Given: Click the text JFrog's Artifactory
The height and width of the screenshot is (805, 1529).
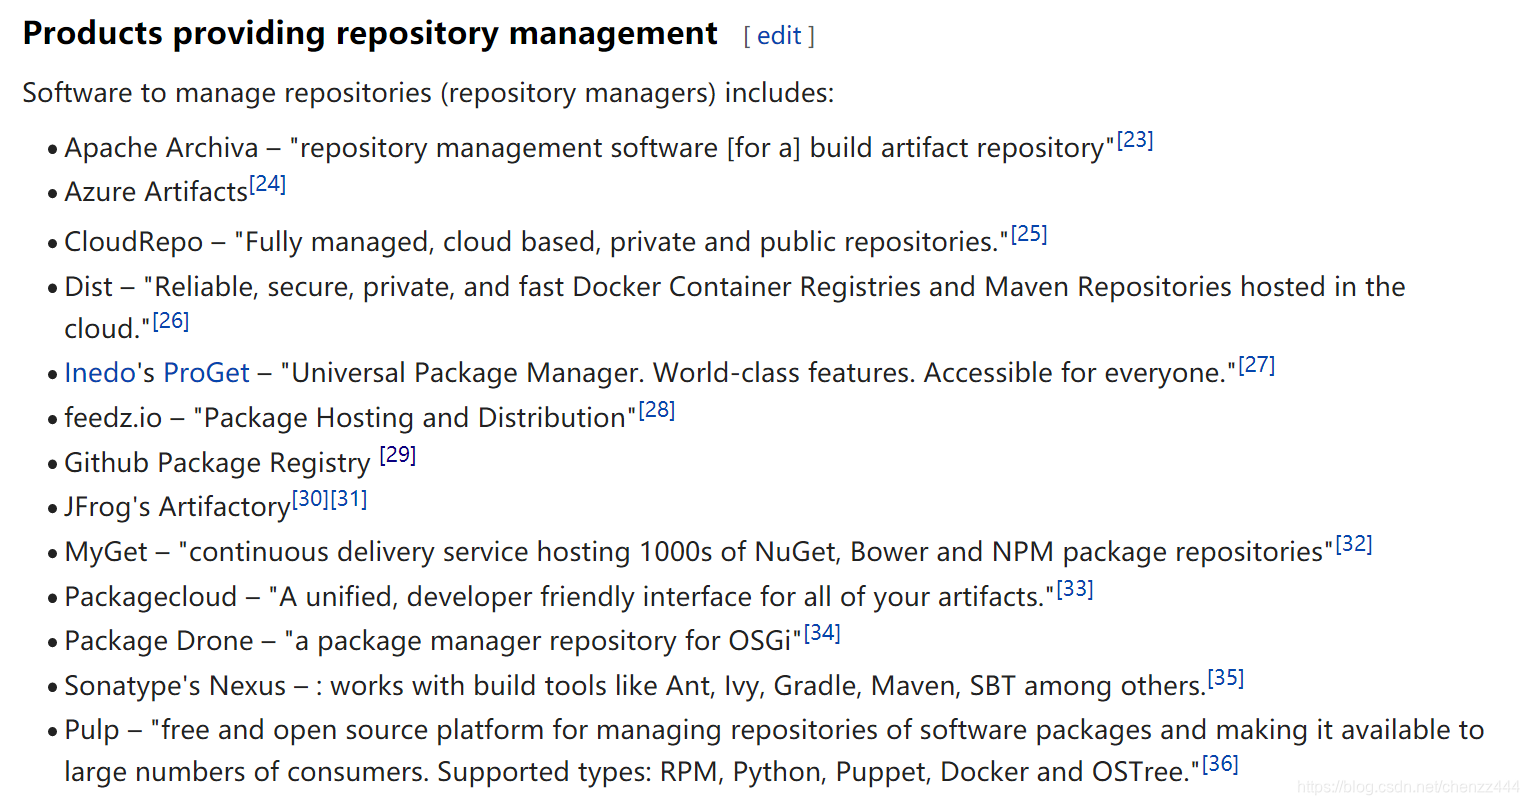Looking at the screenshot, I should point(177,507).
